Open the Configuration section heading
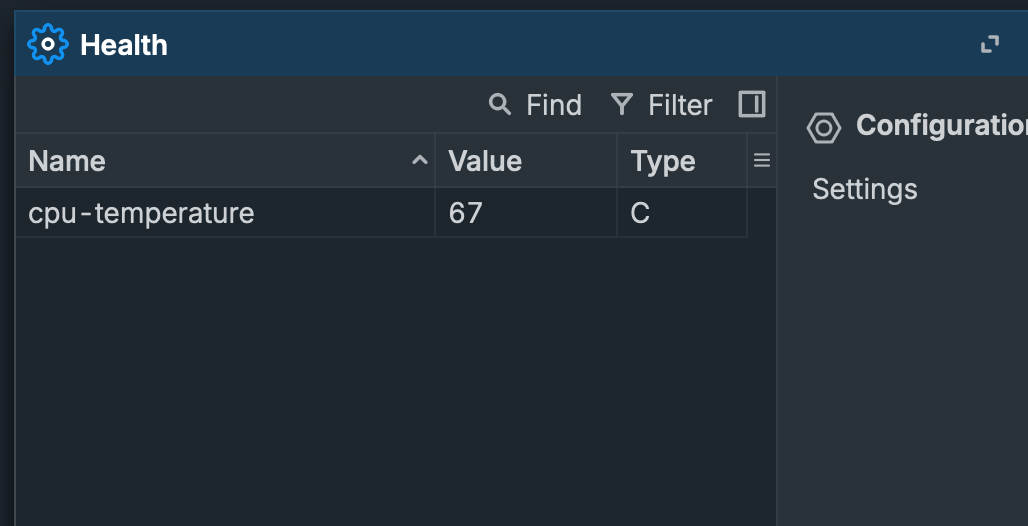 941,125
